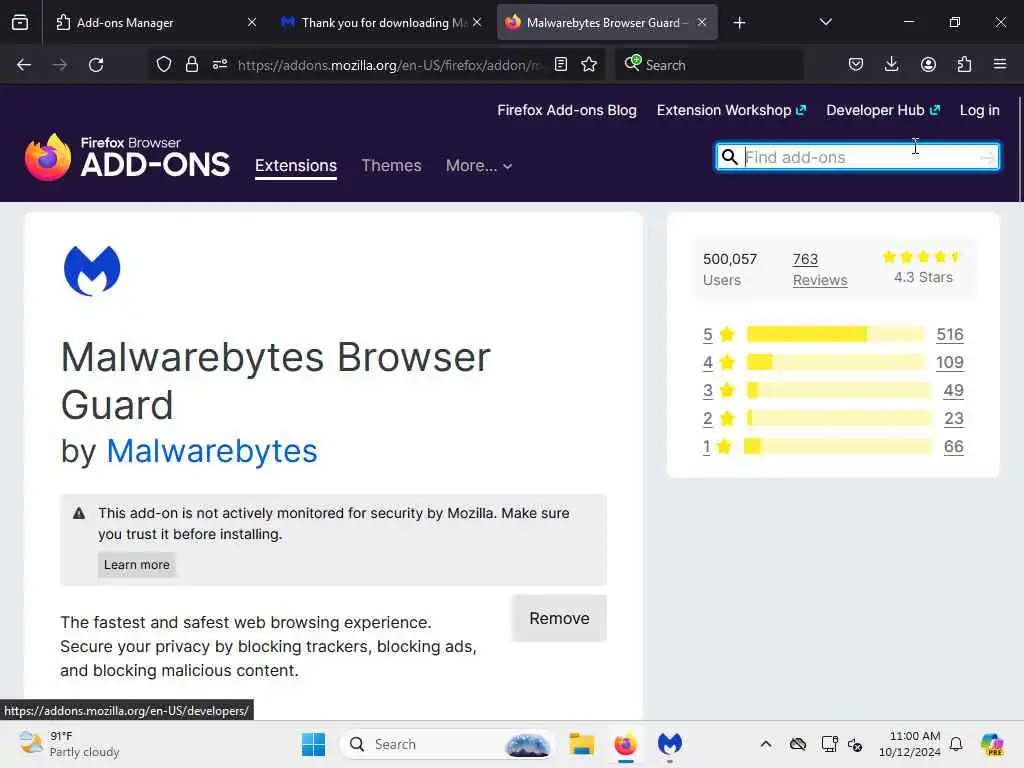Open the Extensions section
1024x768 pixels.
[x=296, y=166]
